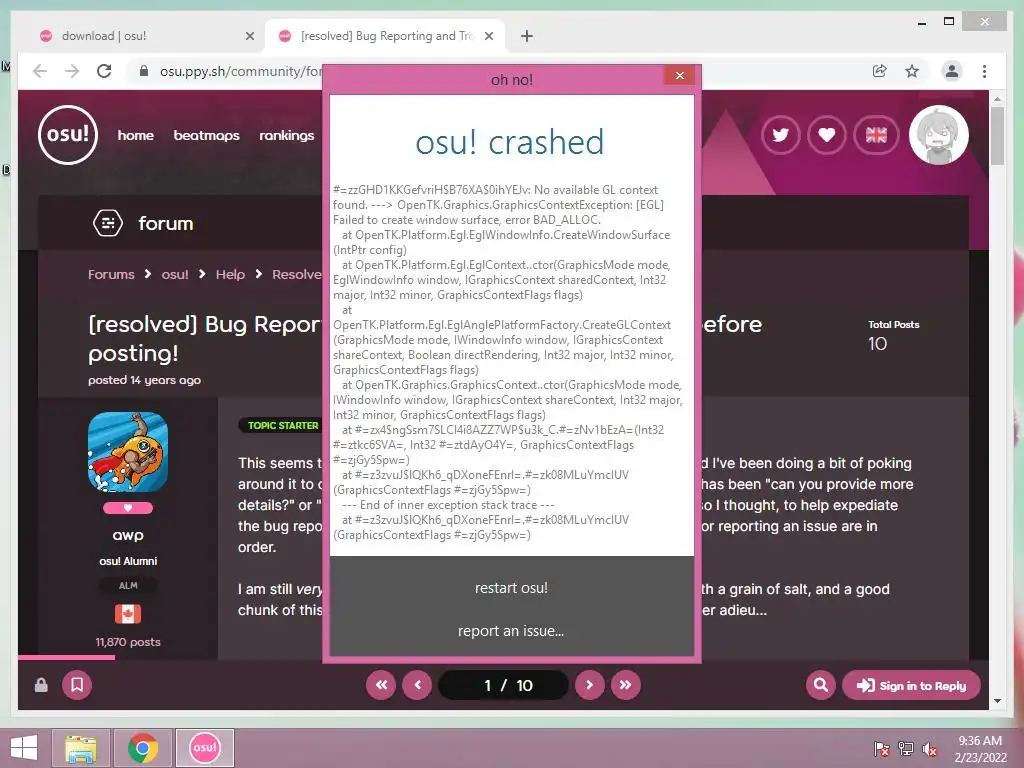Click Chrome taskbar icon
The width and height of the screenshot is (1024, 768).
pos(143,748)
